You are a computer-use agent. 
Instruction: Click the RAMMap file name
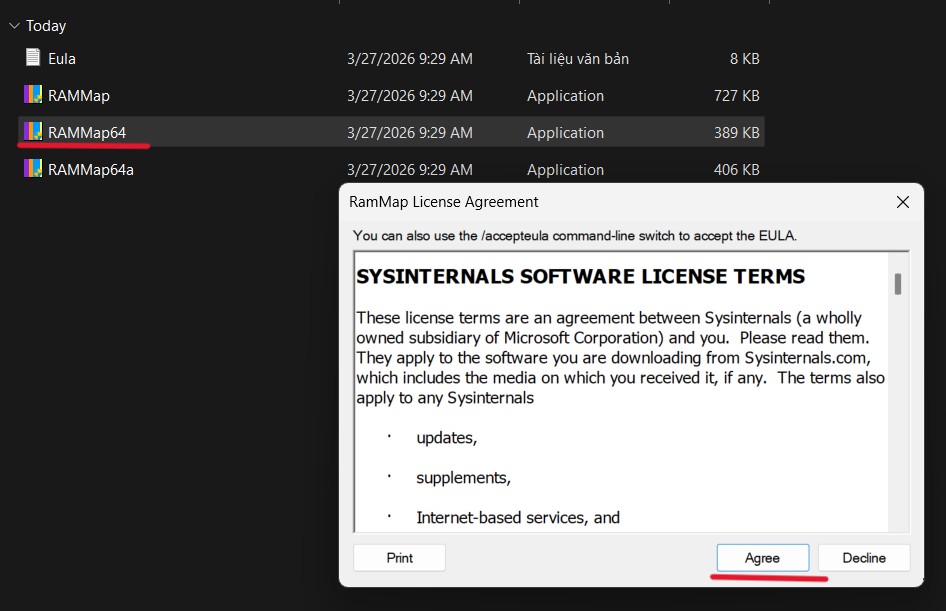(x=79, y=96)
